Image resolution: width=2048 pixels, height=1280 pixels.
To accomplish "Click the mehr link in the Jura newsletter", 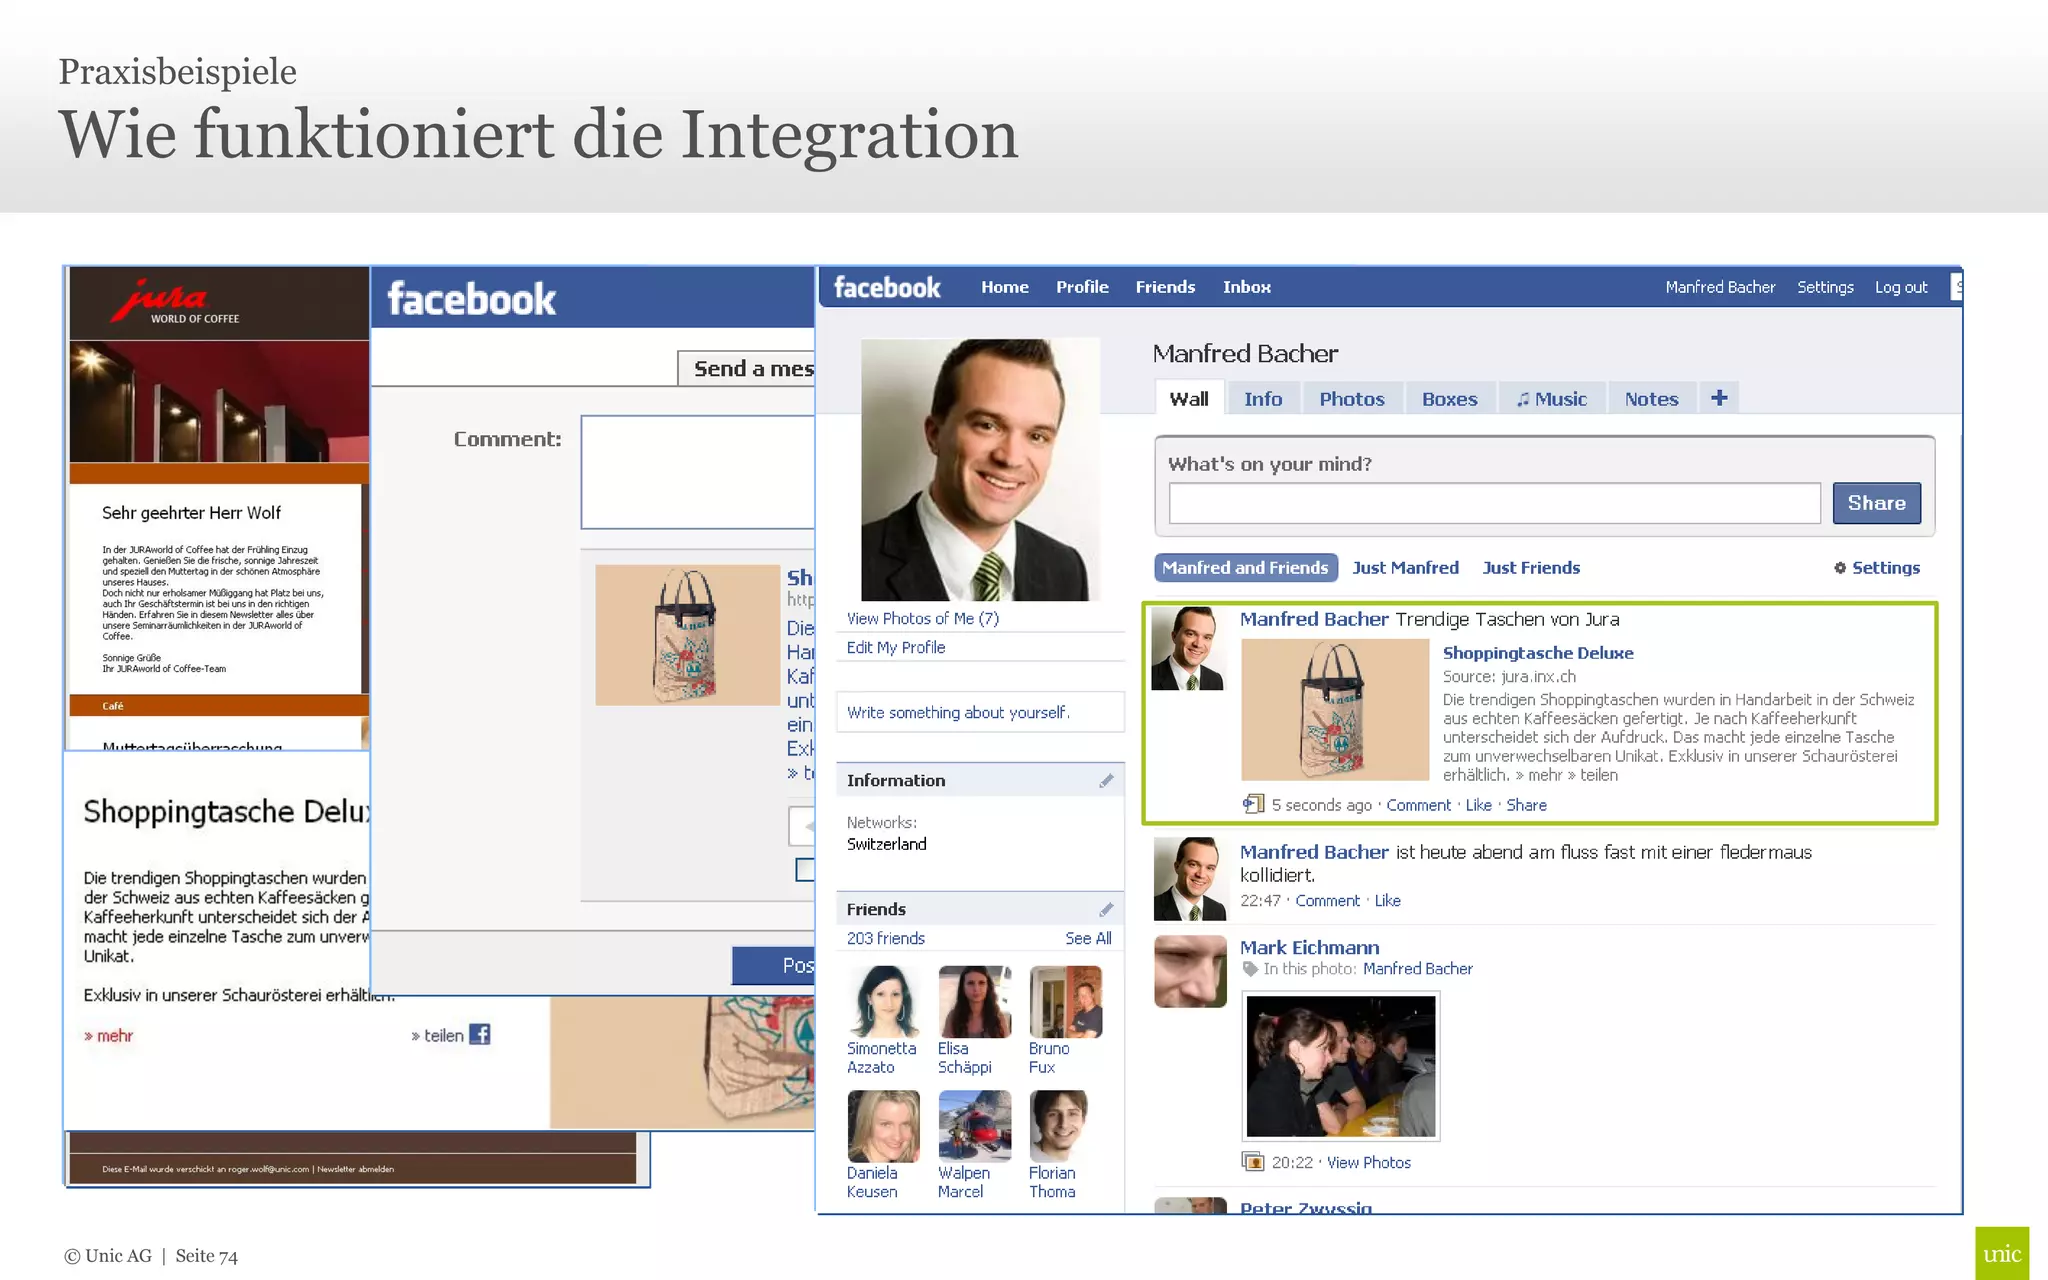I will (x=108, y=1035).
